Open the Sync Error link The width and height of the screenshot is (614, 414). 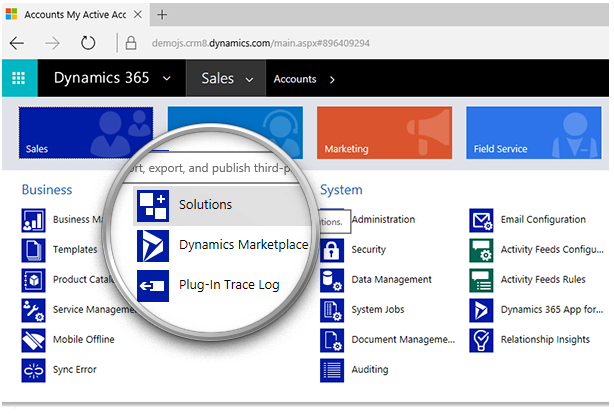[74, 369]
